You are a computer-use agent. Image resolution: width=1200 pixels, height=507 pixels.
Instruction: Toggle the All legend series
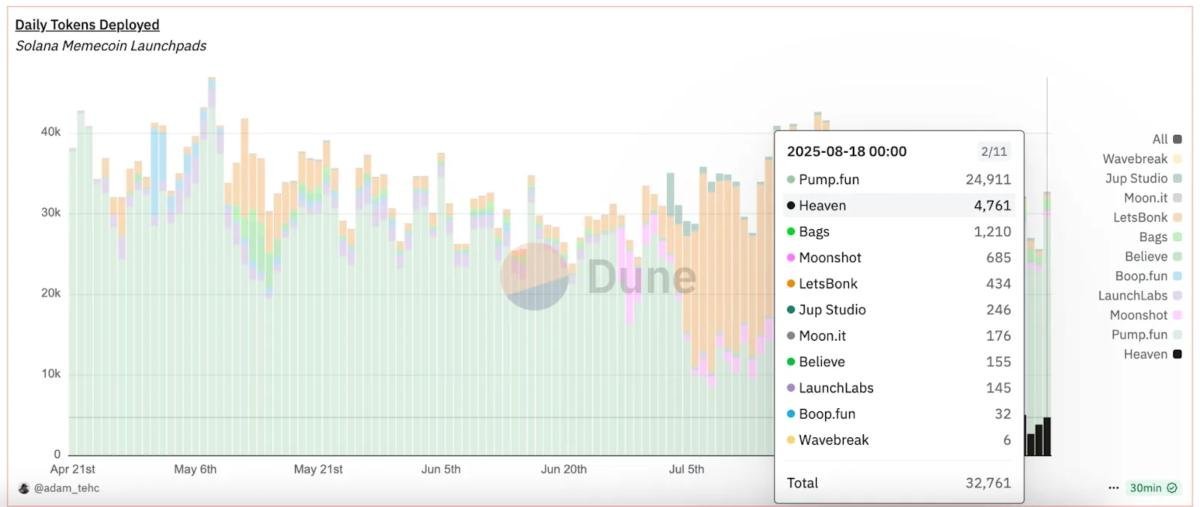tap(1166, 139)
